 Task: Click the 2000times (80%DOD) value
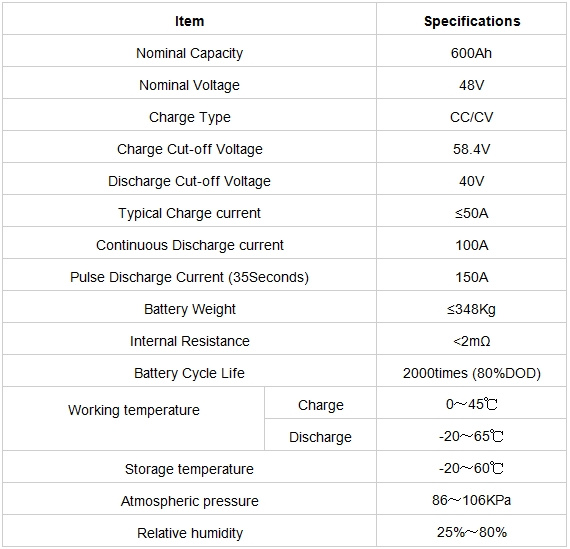(x=472, y=373)
